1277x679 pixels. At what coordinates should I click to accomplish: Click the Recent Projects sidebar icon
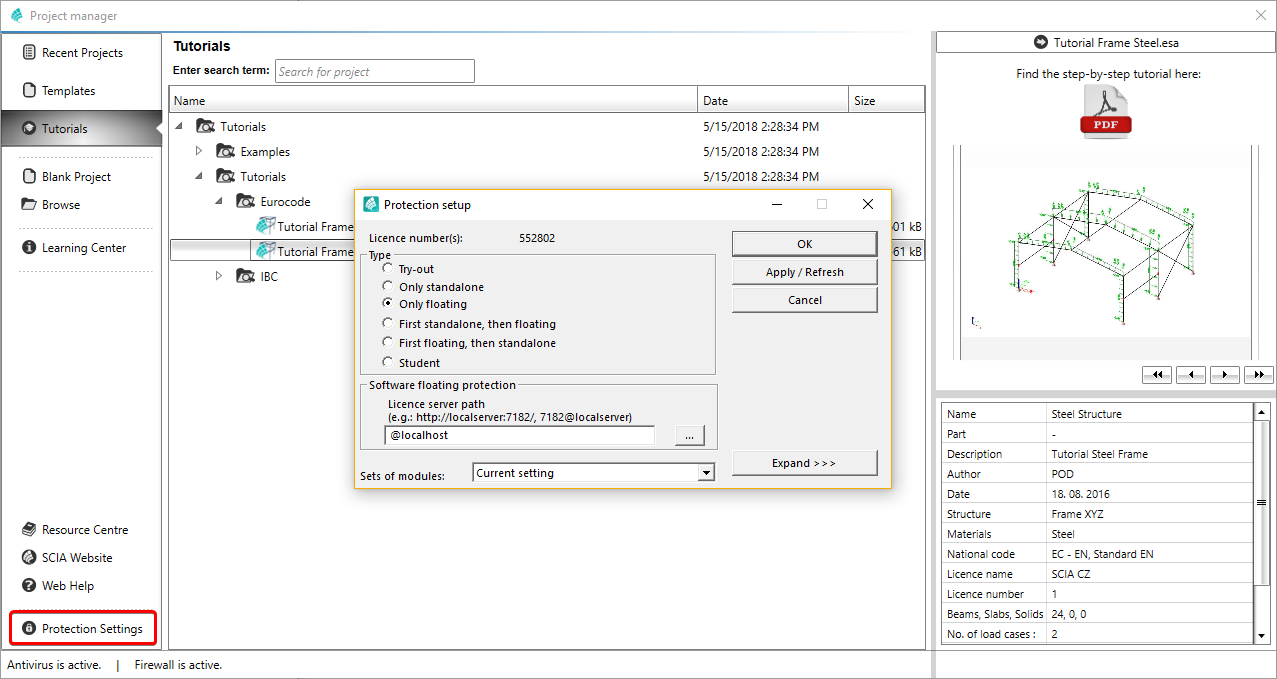point(29,53)
